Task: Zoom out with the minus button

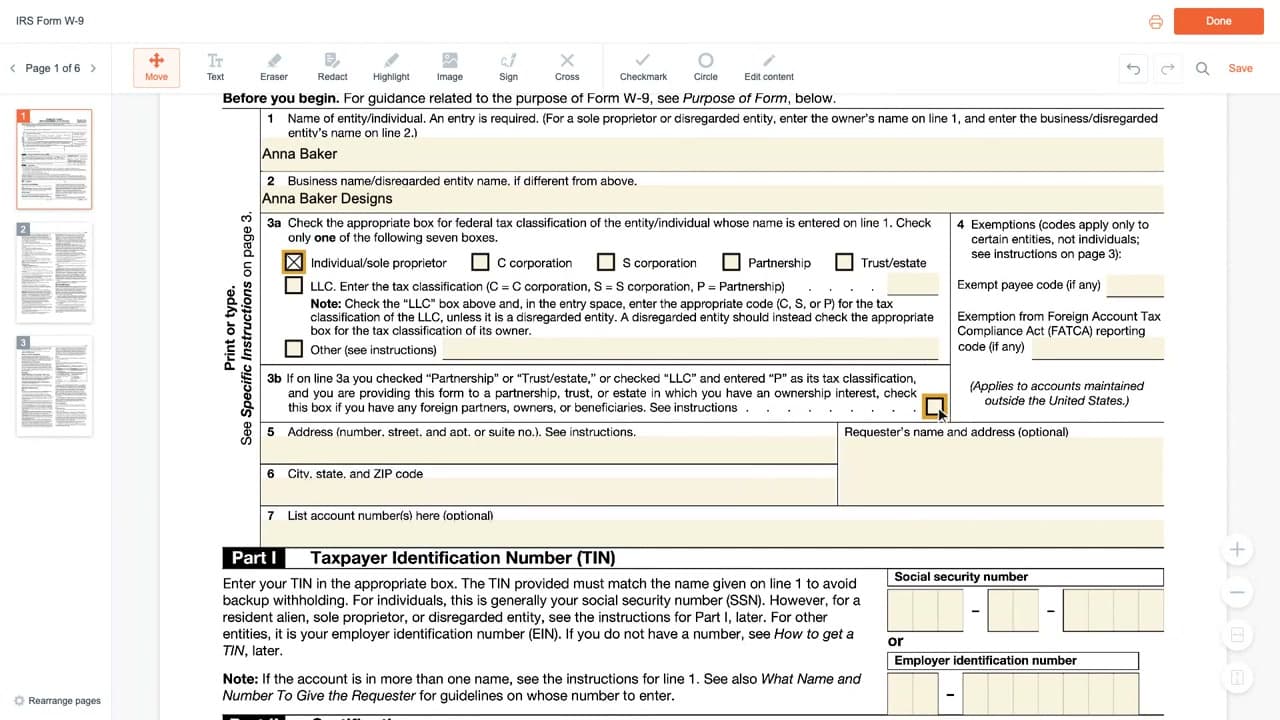Action: [1237, 592]
